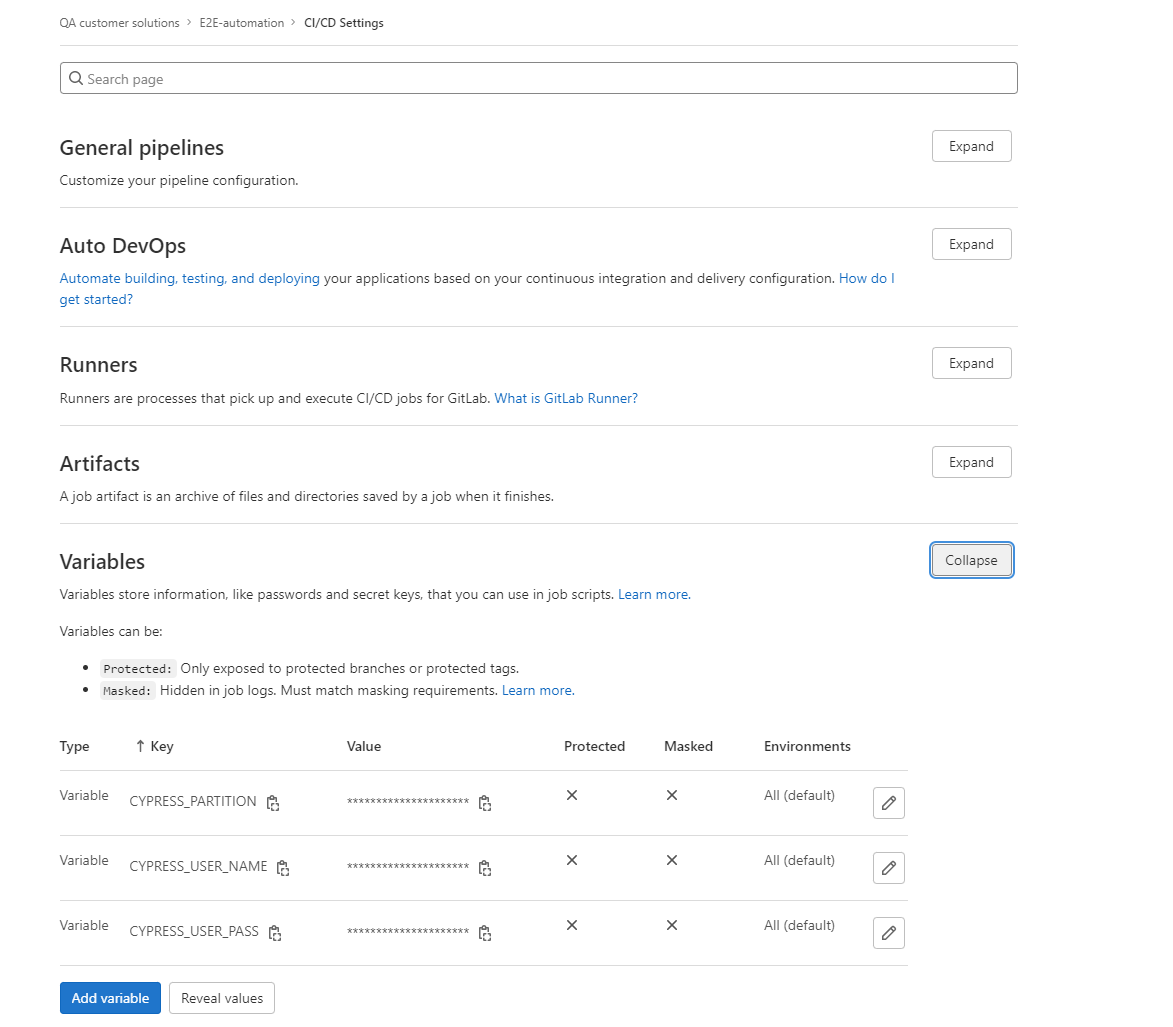Collapse the Variables section
The image size is (1173, 1027).
[x=971, y=560]
